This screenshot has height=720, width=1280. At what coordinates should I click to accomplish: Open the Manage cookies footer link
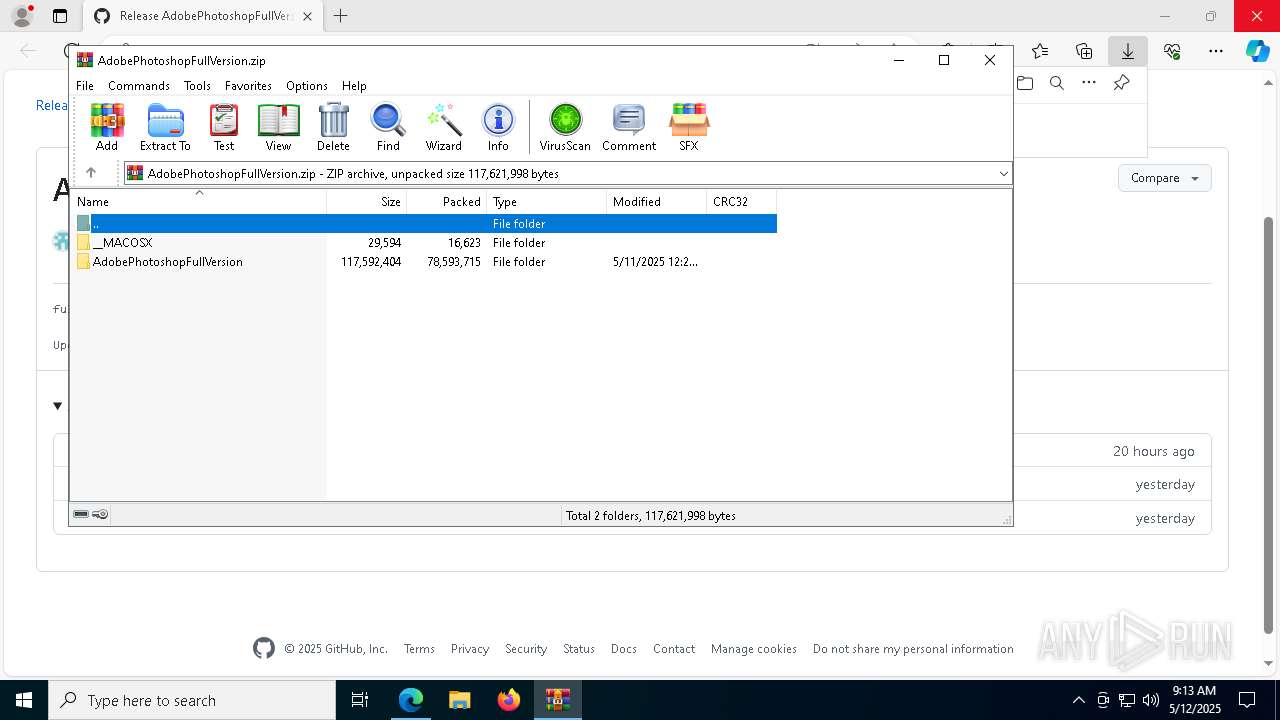[x=754, y=649]
